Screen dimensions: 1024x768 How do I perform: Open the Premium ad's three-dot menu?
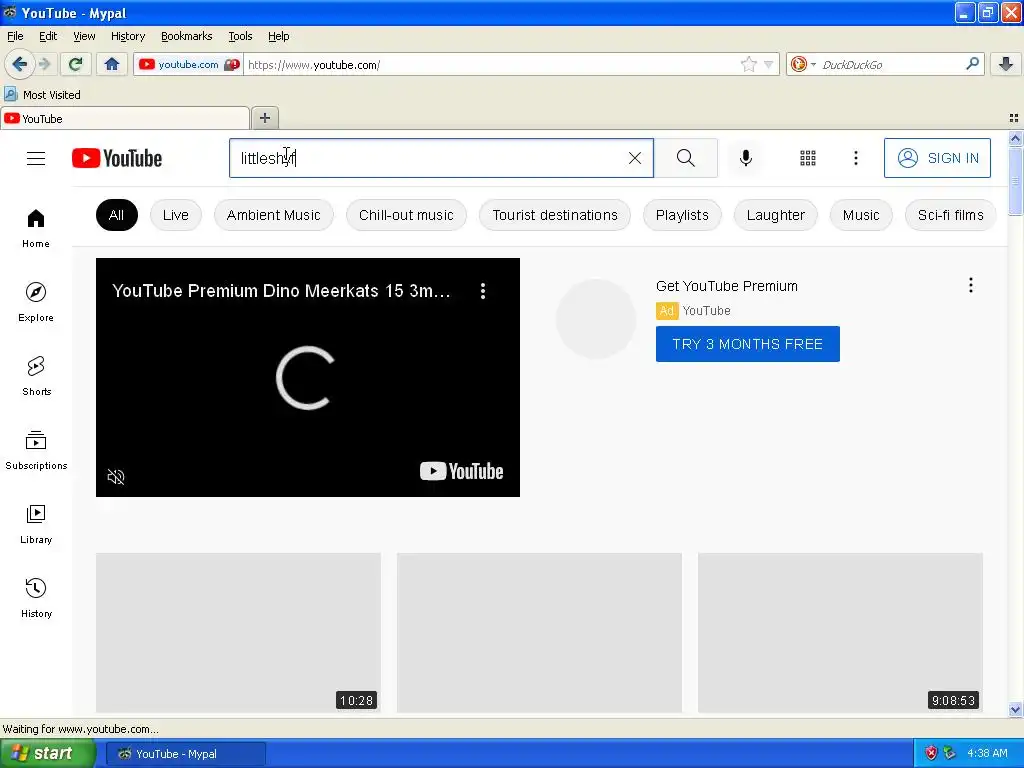(x=970, y=285)
